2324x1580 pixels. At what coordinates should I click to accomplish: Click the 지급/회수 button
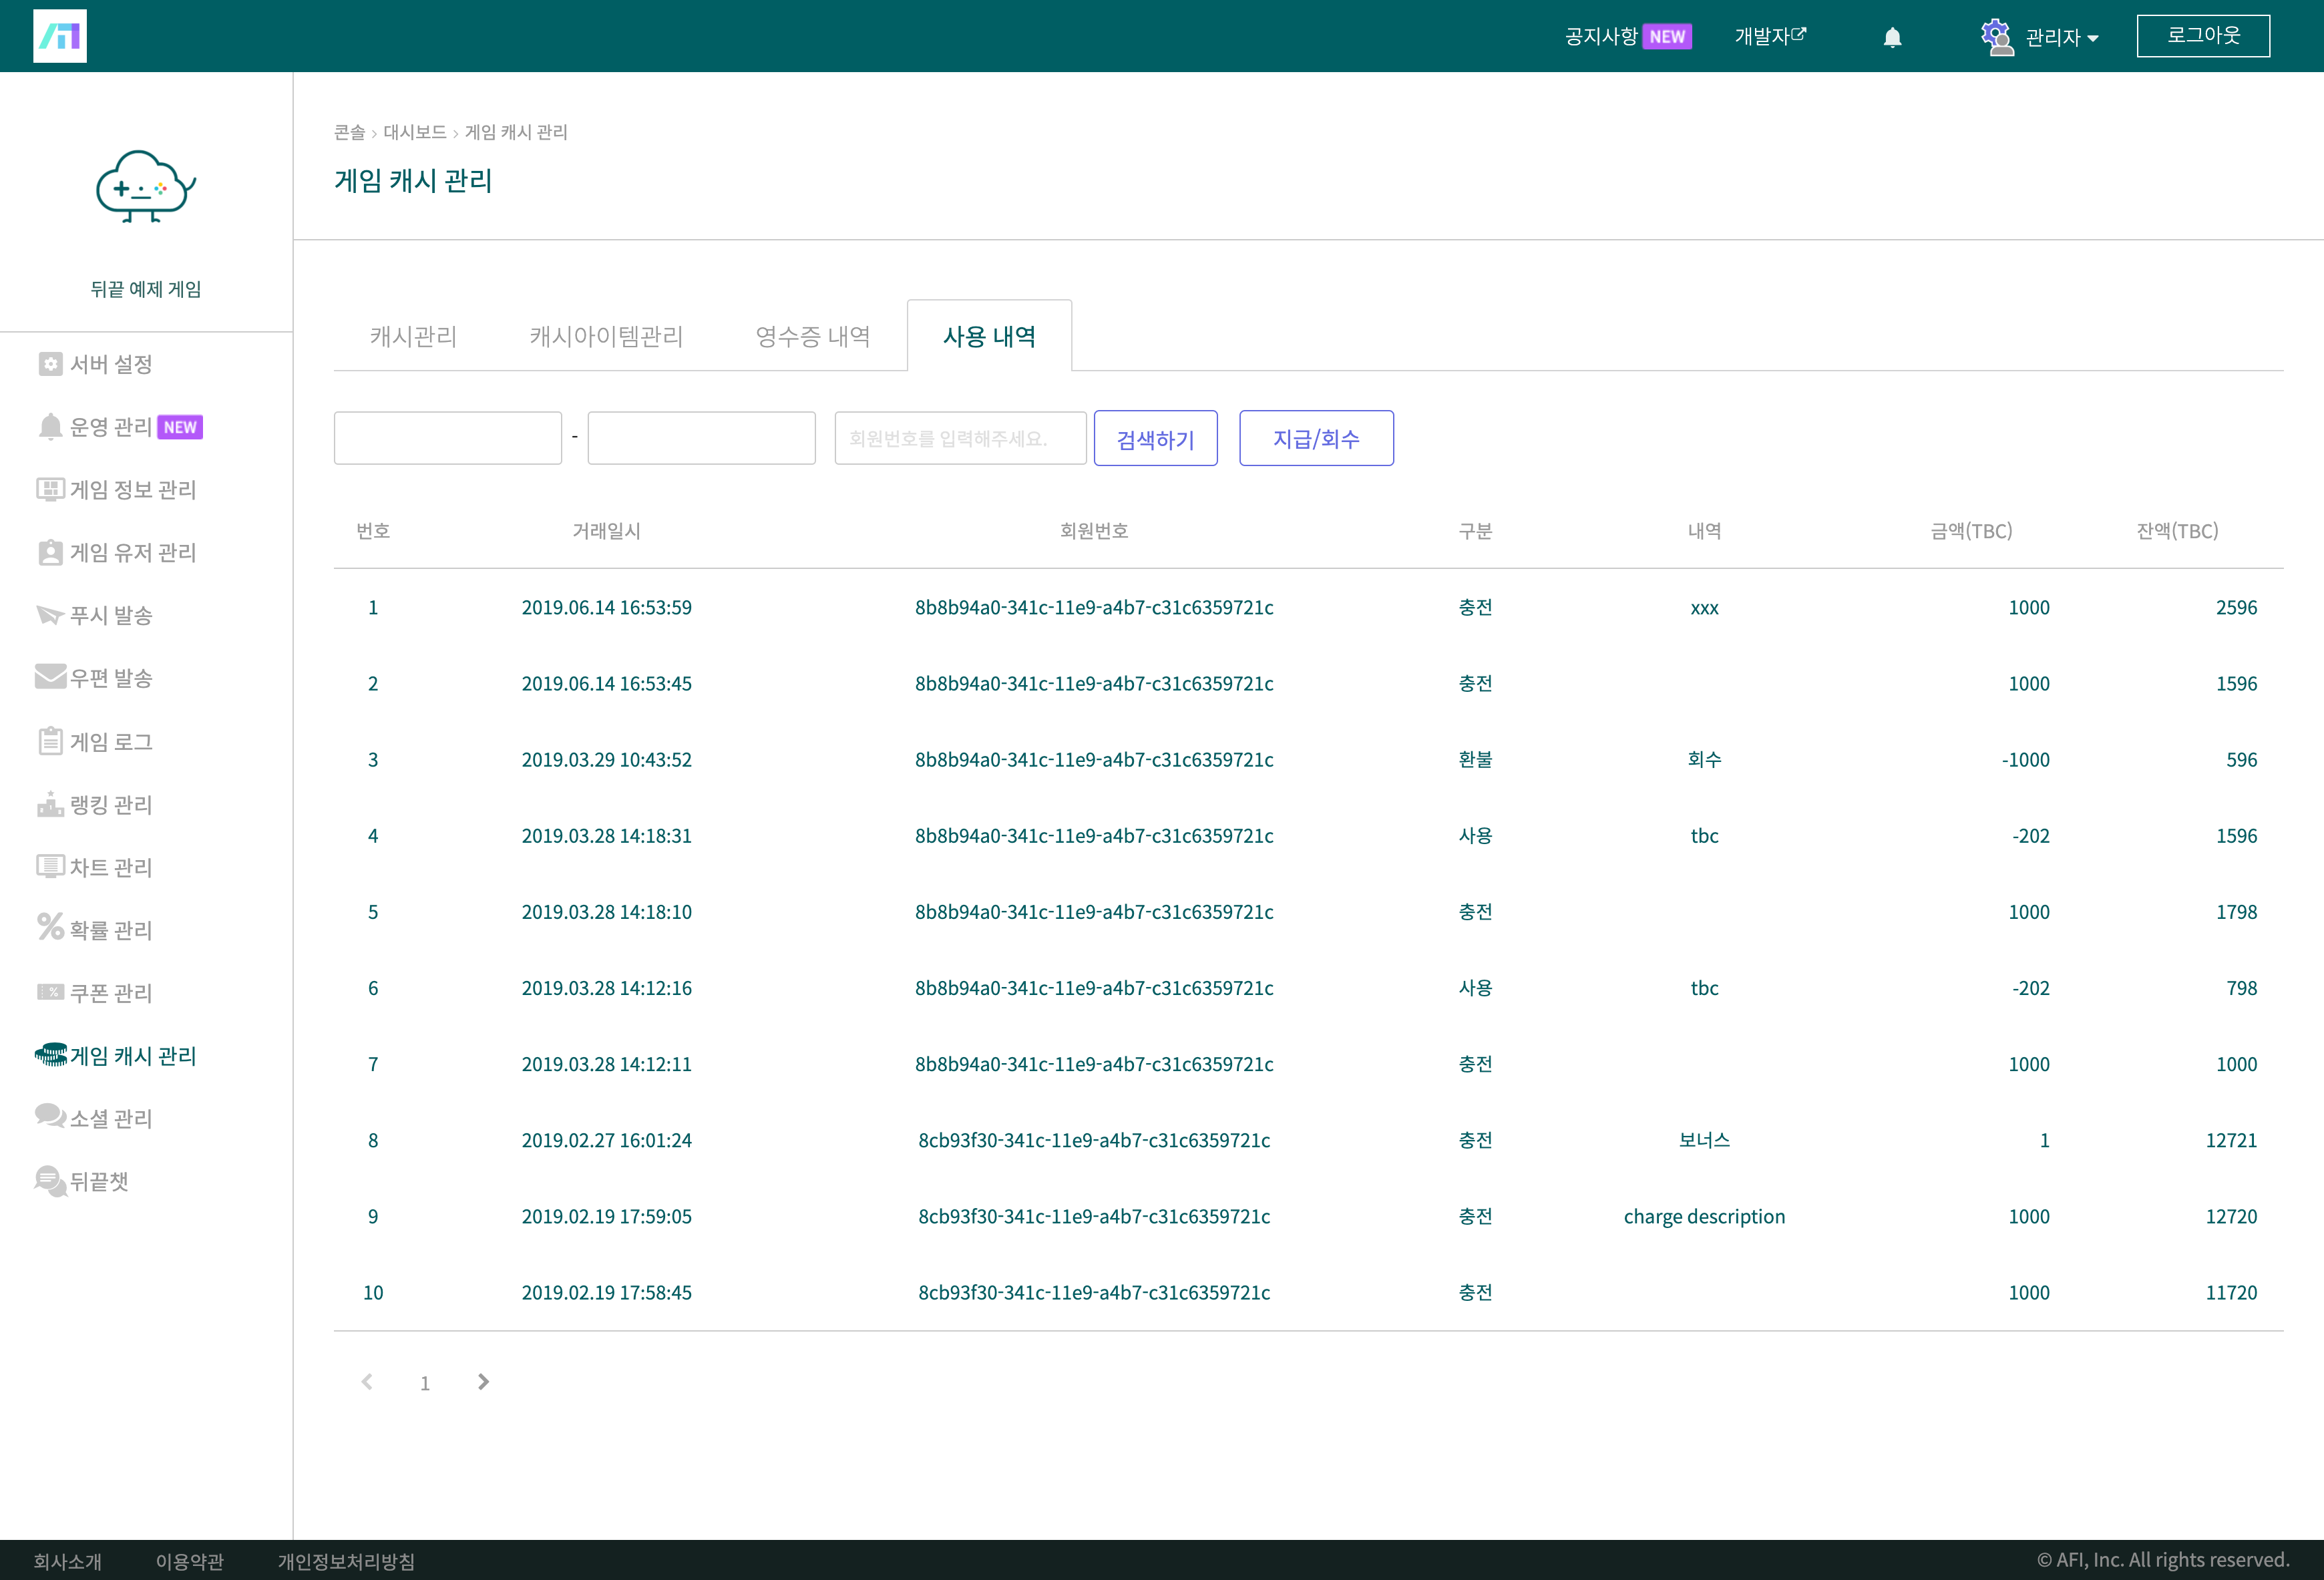pyautogui.click(x=1316, y=438)
